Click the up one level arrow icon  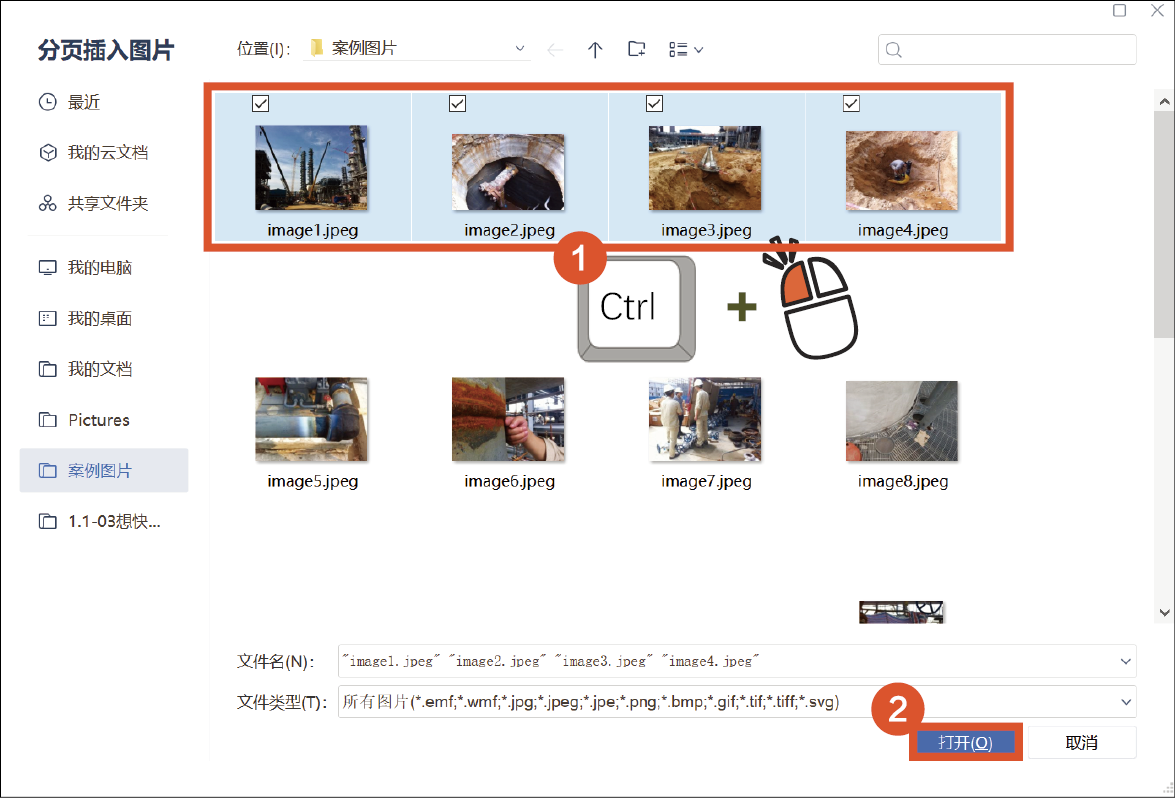595,49
